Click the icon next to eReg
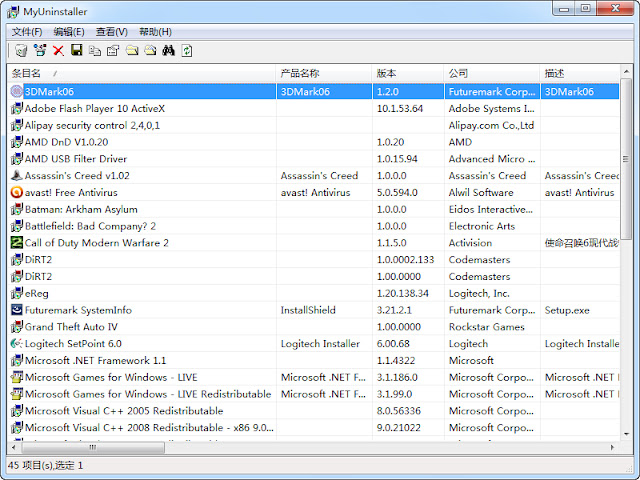The image size is (640, 480). click(17, 293)
